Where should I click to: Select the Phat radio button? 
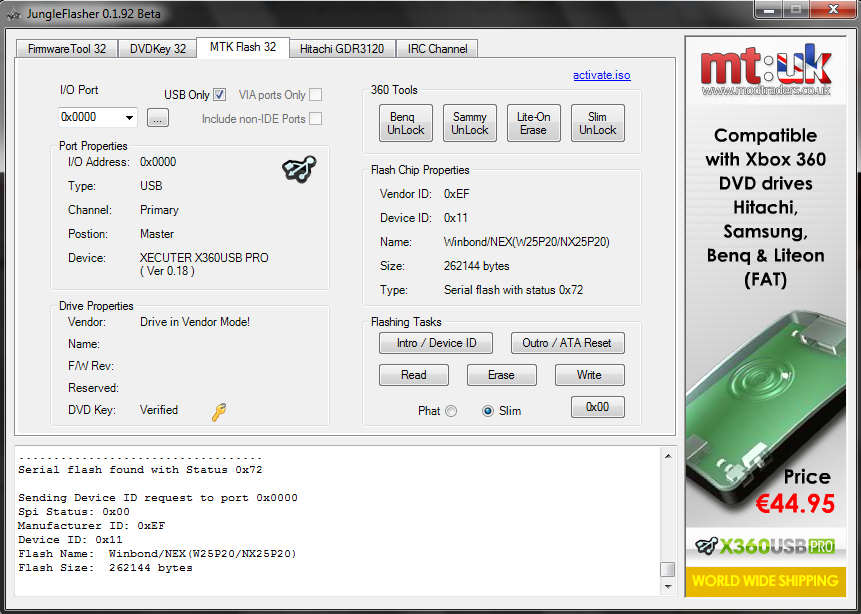point(451,411)
